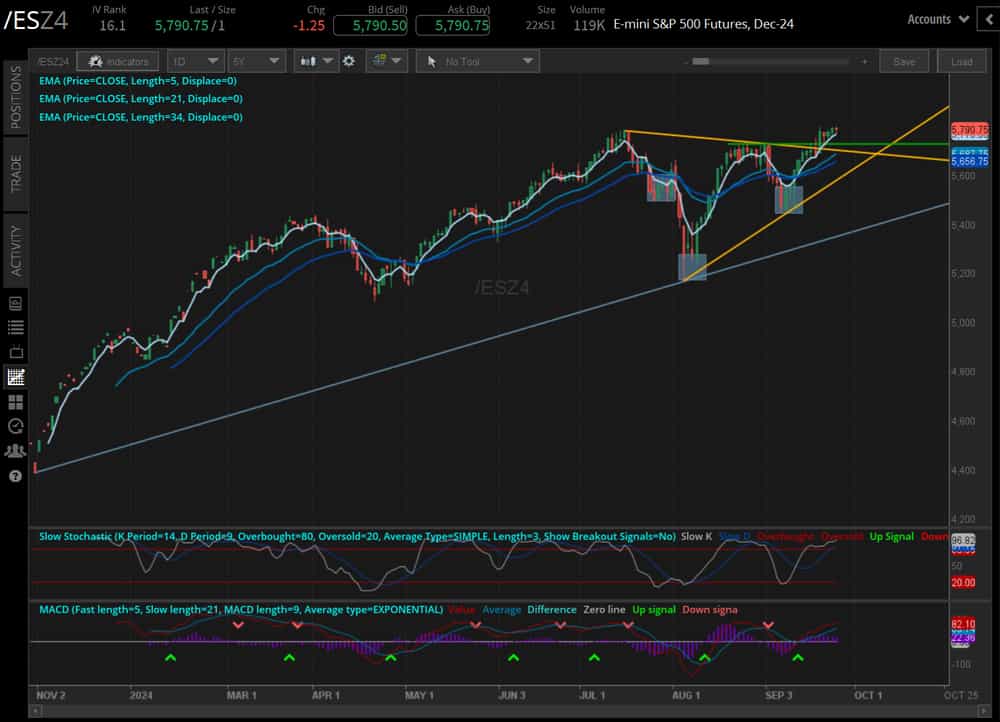1000x722 pixels.
Task: Open the POSITIONS side tab
Action: 15,97
